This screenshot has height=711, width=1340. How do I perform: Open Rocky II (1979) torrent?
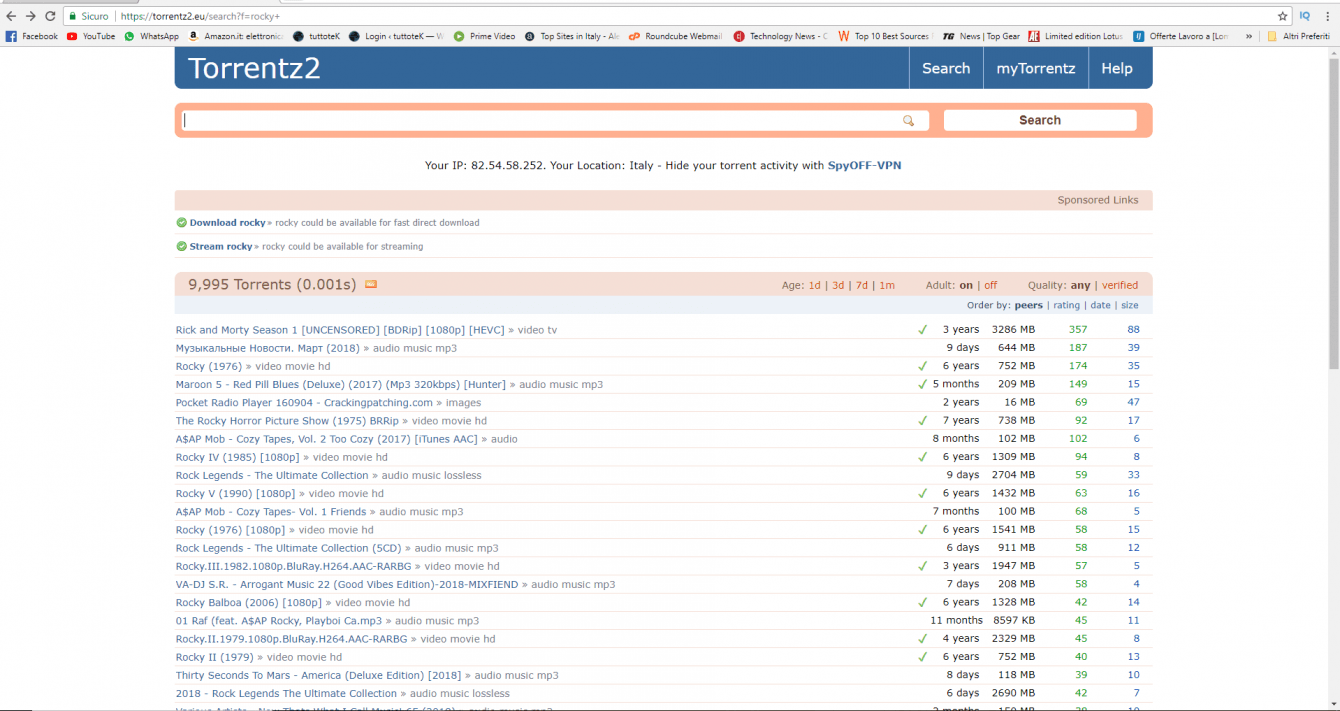click(x=215, y=657)
